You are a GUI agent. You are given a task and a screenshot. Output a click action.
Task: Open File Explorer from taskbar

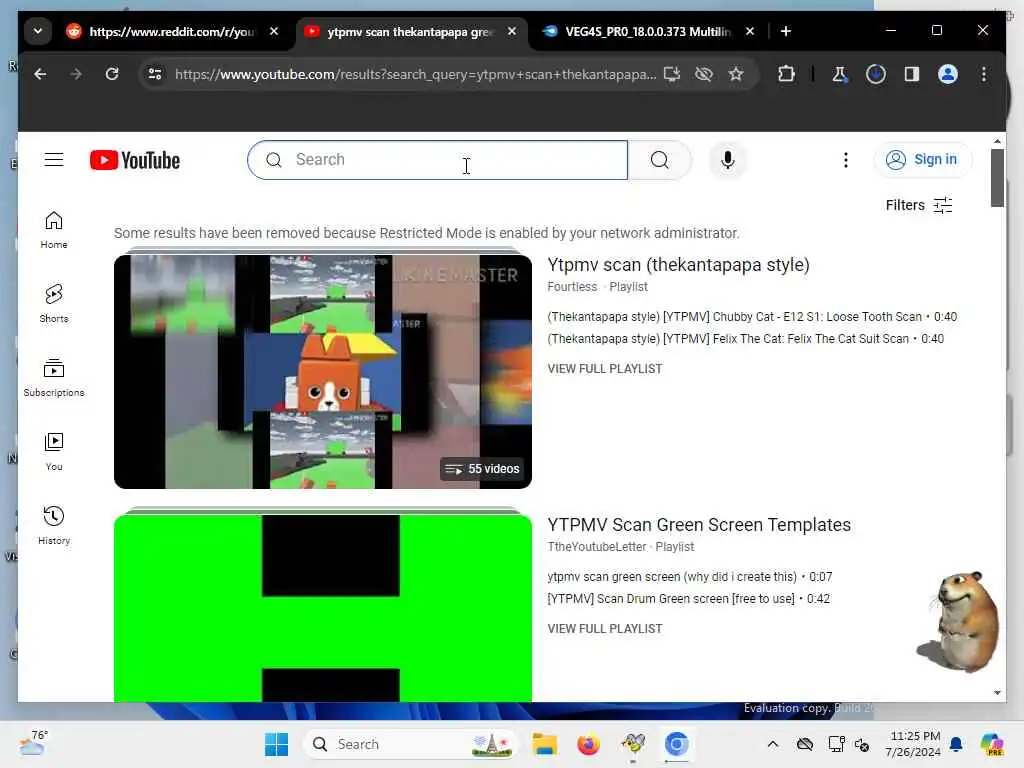coord(544,744)
